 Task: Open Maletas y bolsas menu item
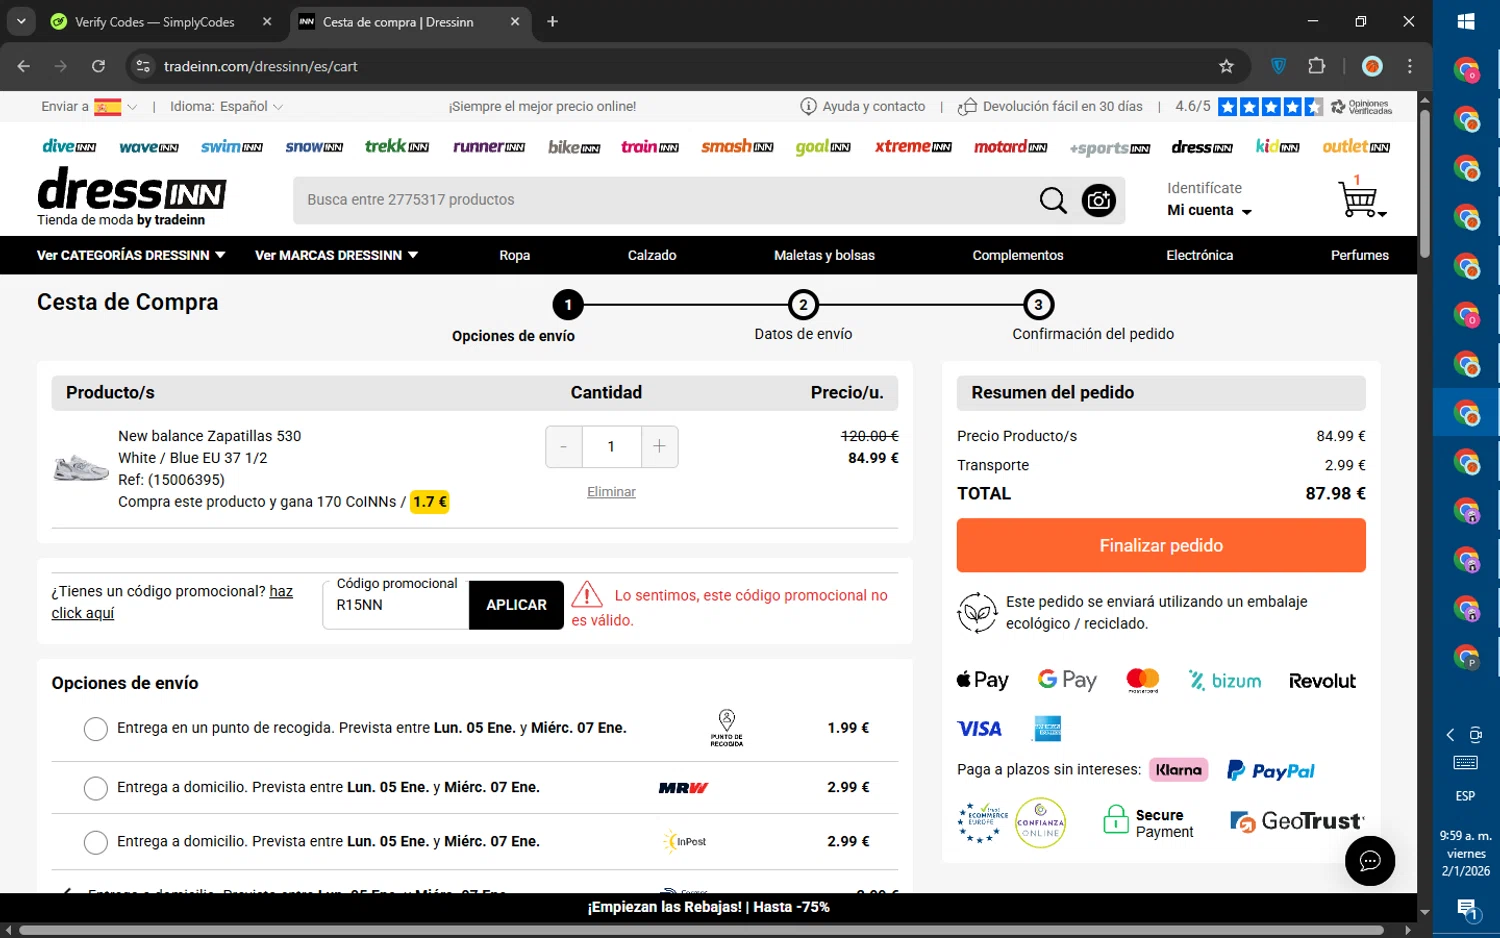point(824,255)
